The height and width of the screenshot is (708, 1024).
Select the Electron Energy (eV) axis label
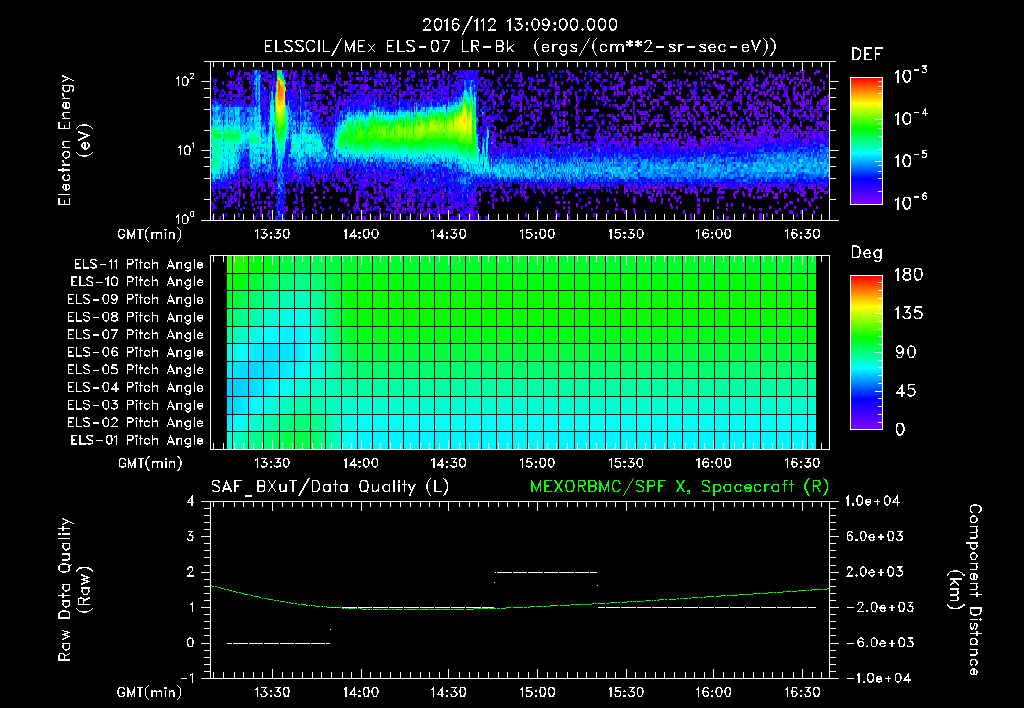coord(74,140)
